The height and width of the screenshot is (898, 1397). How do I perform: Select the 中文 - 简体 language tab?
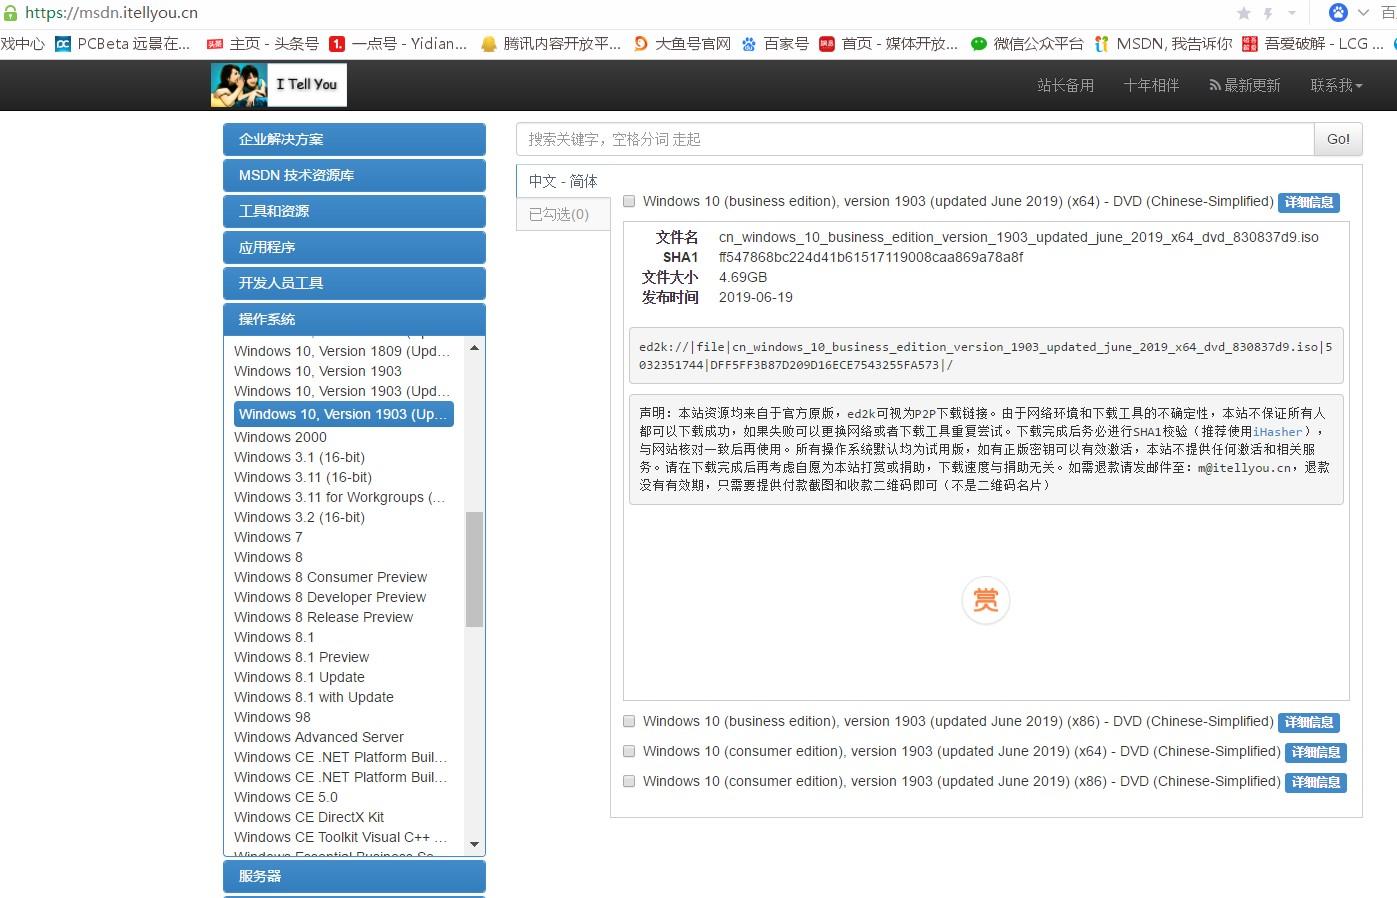coord(563,181)
